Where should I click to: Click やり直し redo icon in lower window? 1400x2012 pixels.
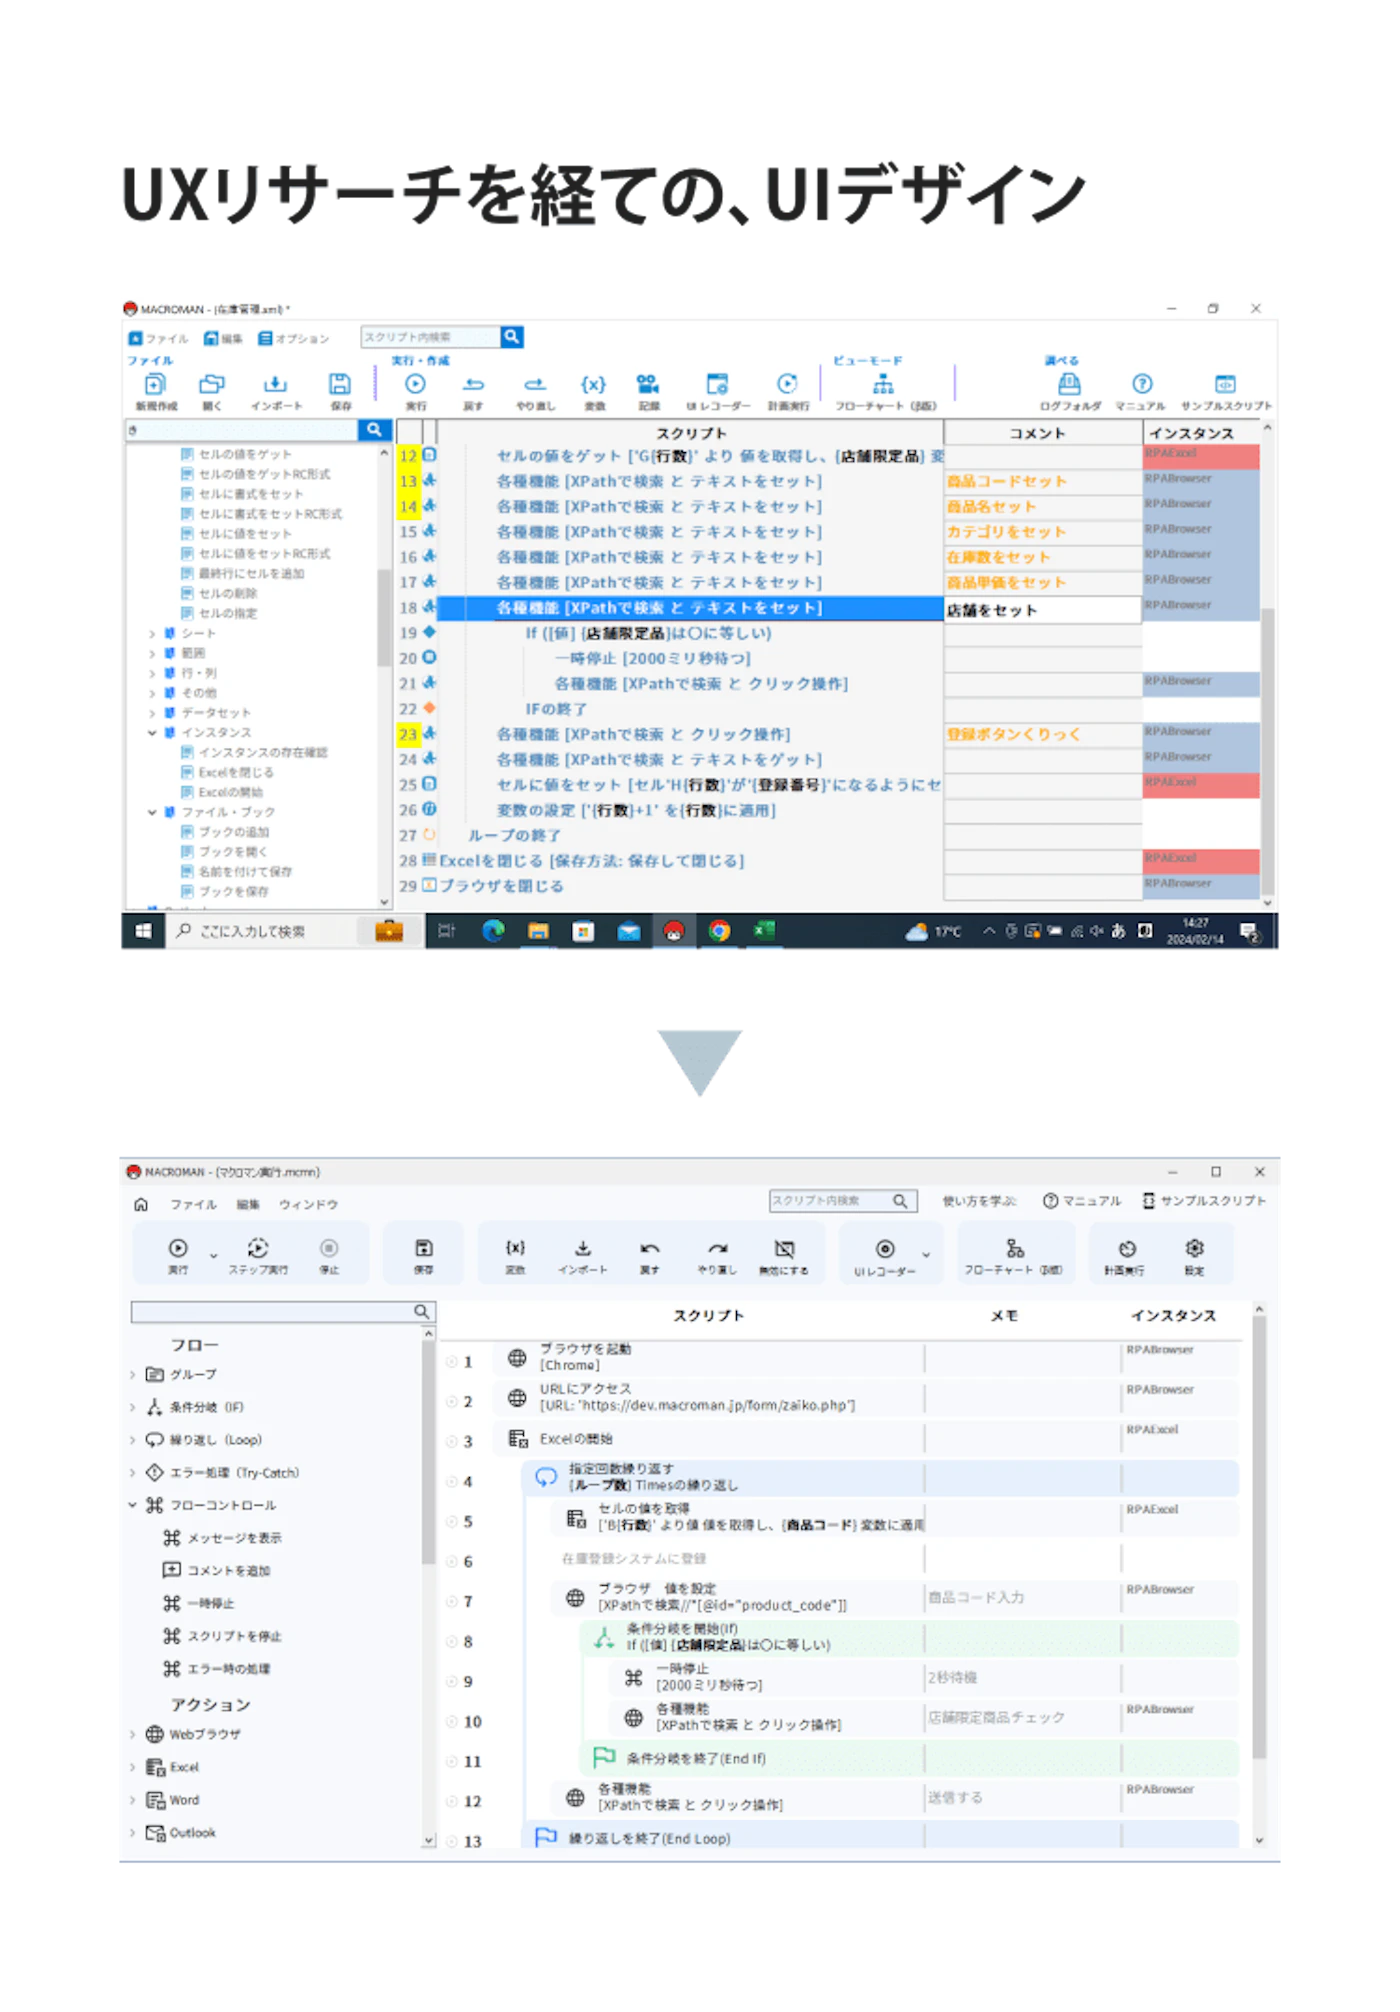click(x=717, y=1248)
